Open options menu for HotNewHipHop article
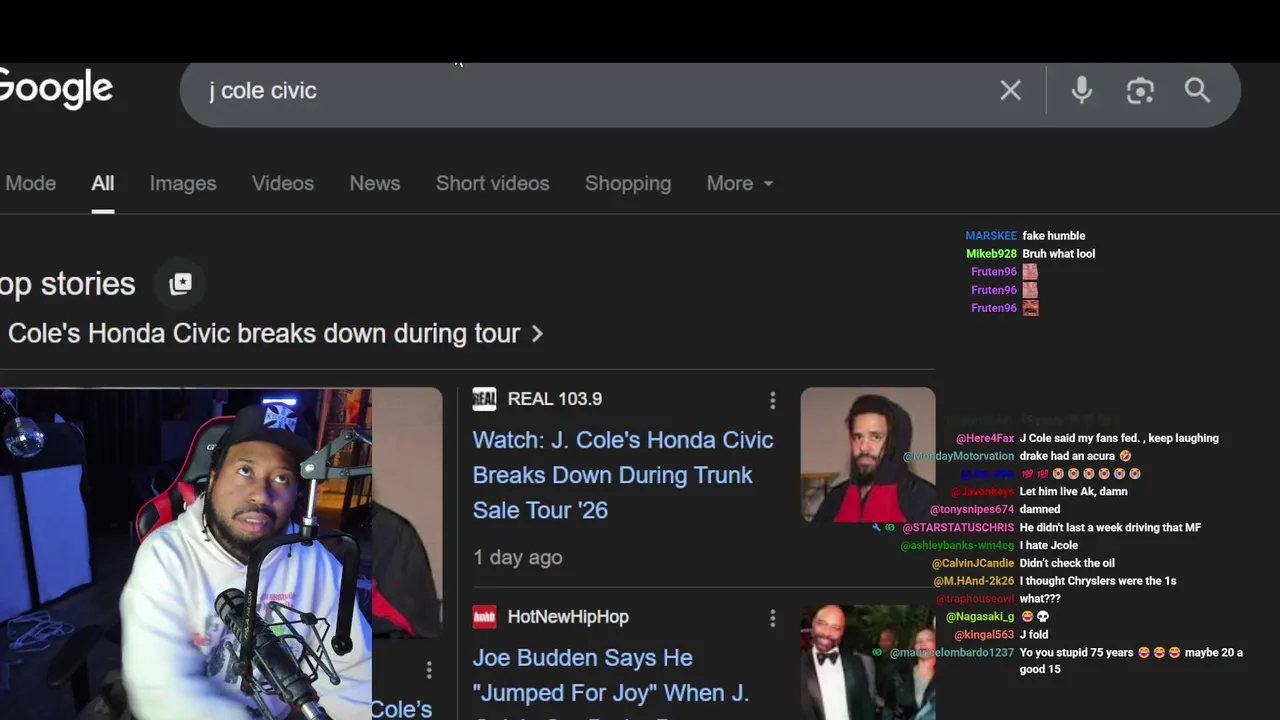This screenshot has width=1280, height=720. tap(772, 619)
